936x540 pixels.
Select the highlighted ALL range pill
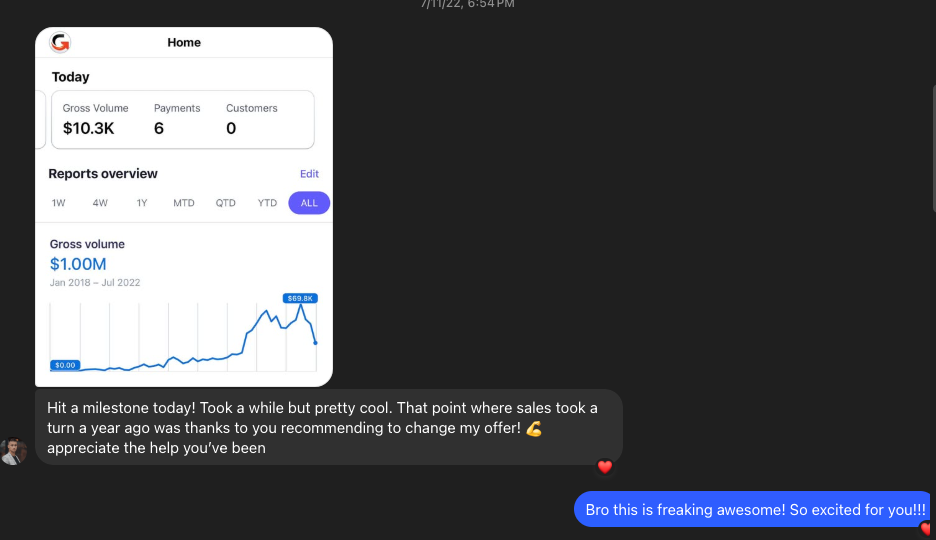309,203
